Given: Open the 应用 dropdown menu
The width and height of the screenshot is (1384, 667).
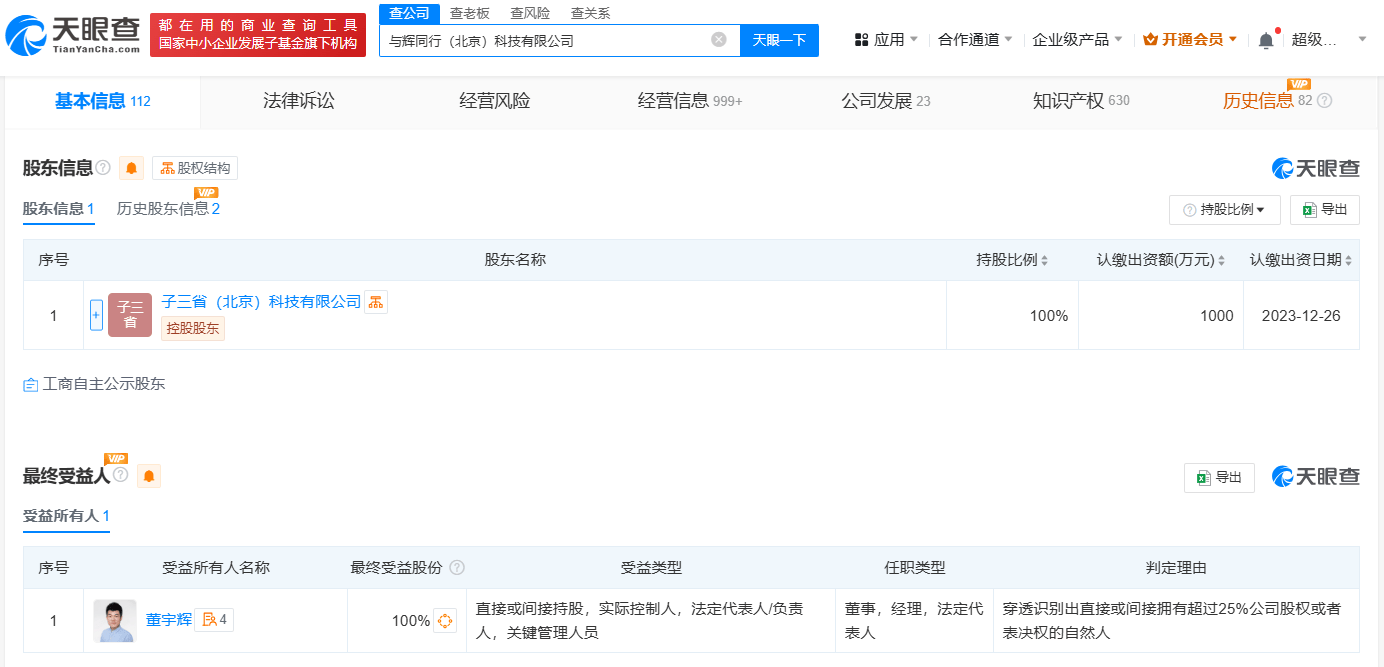Looking at the screenshot, I should click(x=886, y=40).
